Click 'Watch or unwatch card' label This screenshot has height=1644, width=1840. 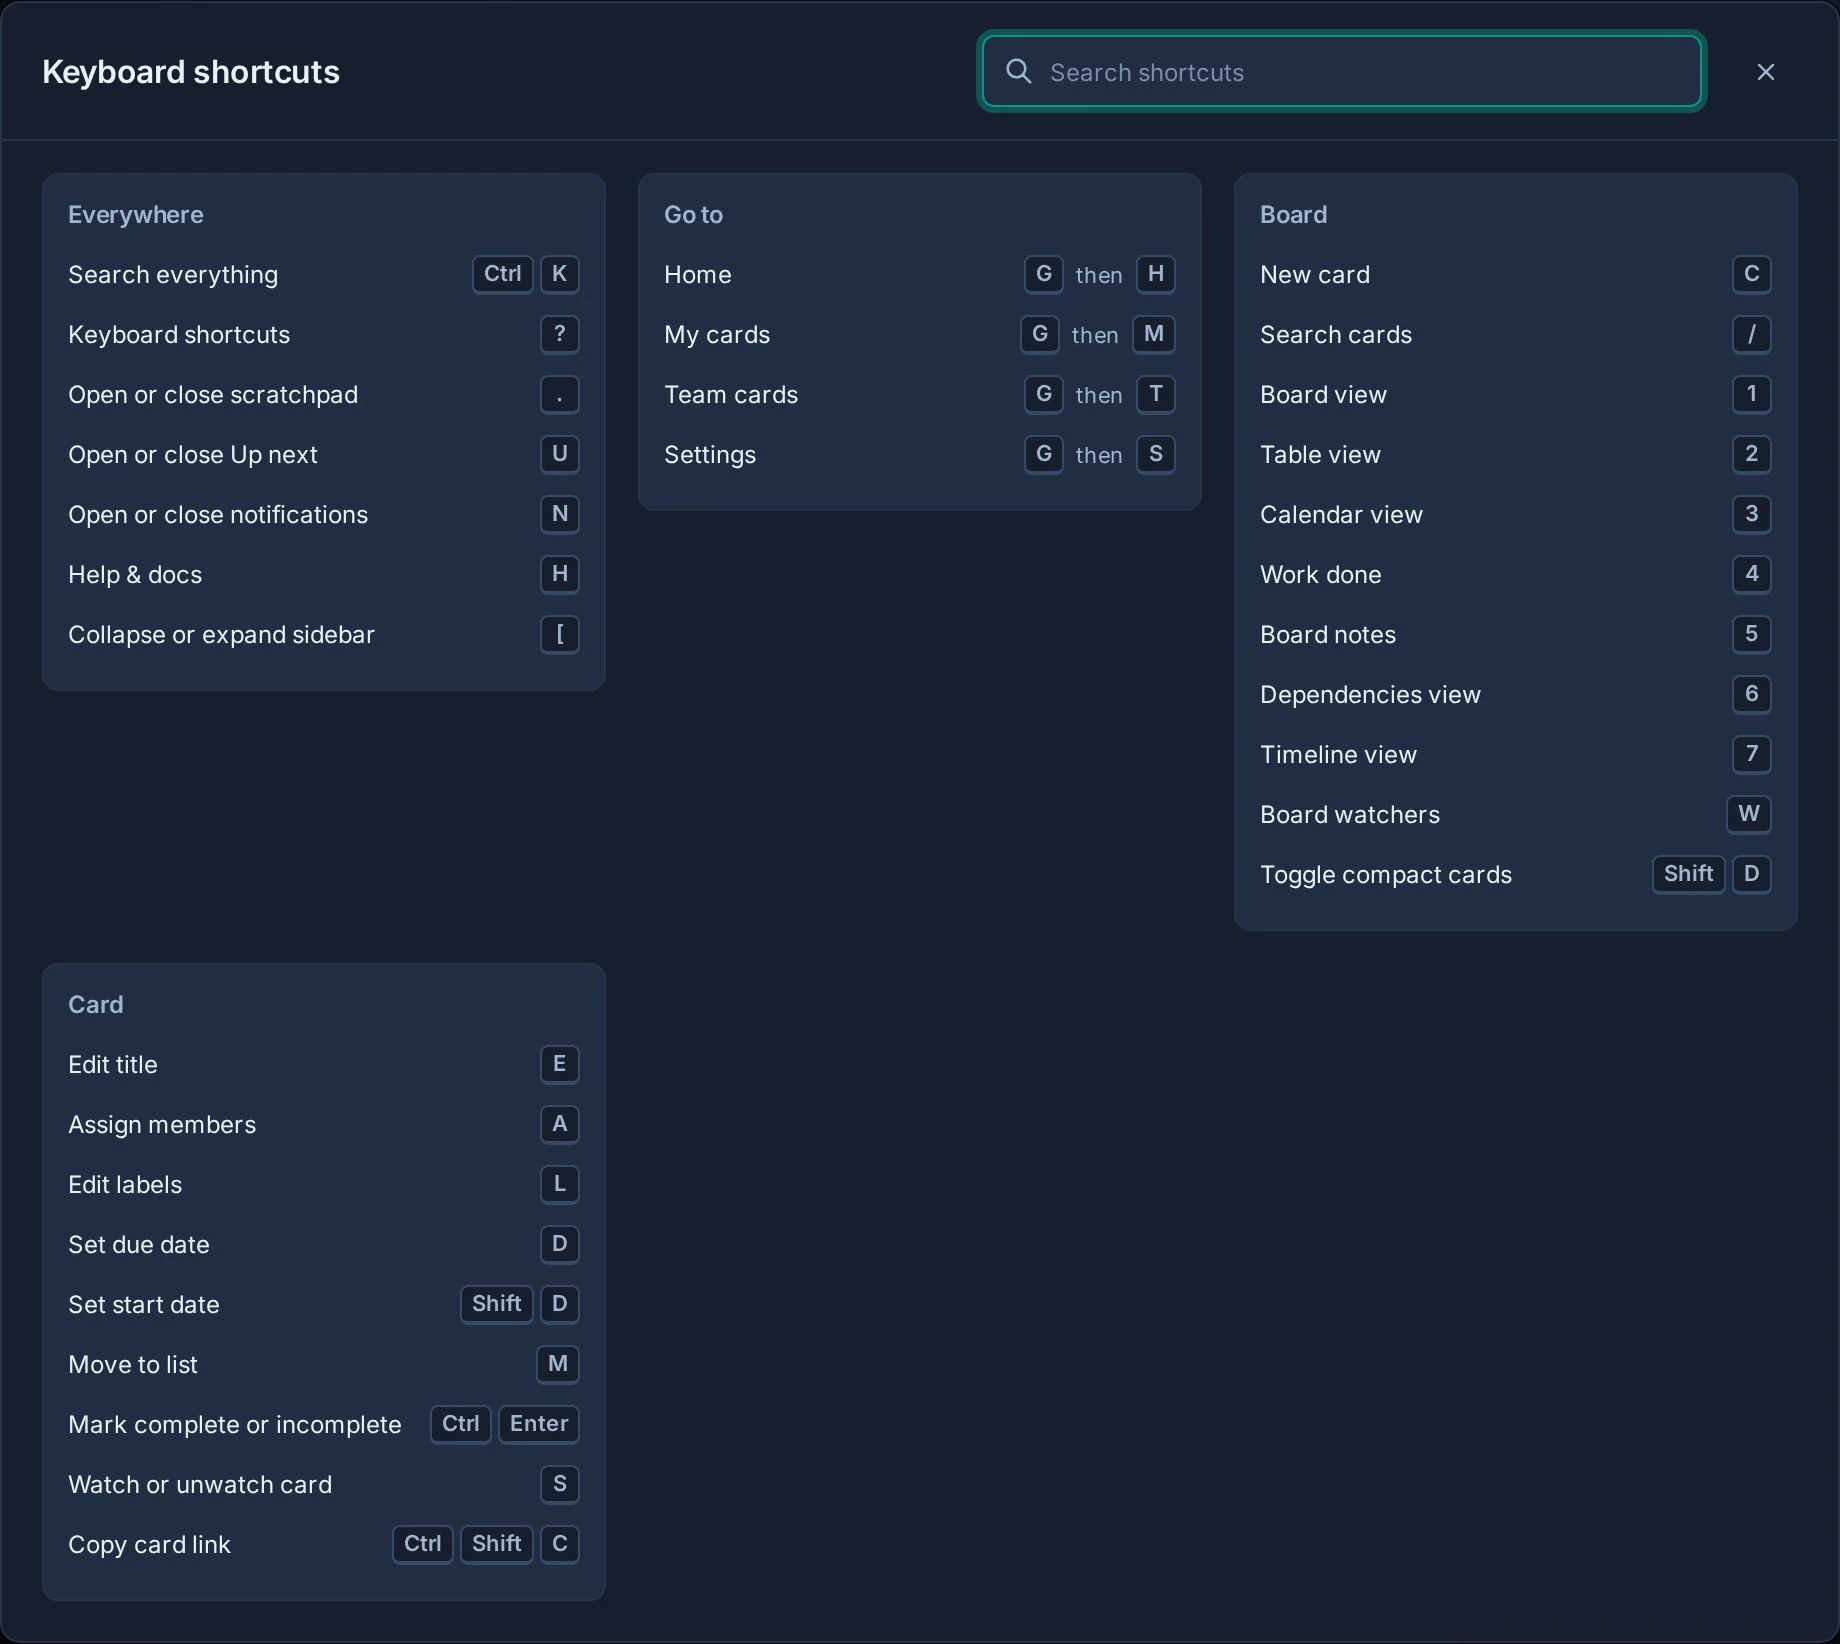click(200, 1484)
